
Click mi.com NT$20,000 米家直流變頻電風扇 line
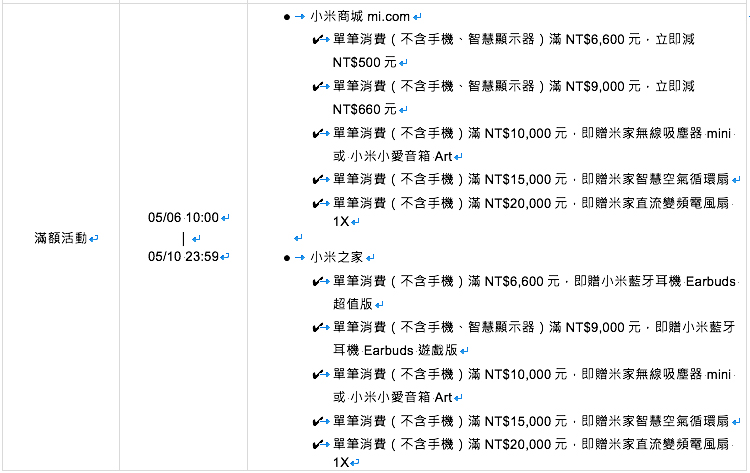click(x=531, y=203)
